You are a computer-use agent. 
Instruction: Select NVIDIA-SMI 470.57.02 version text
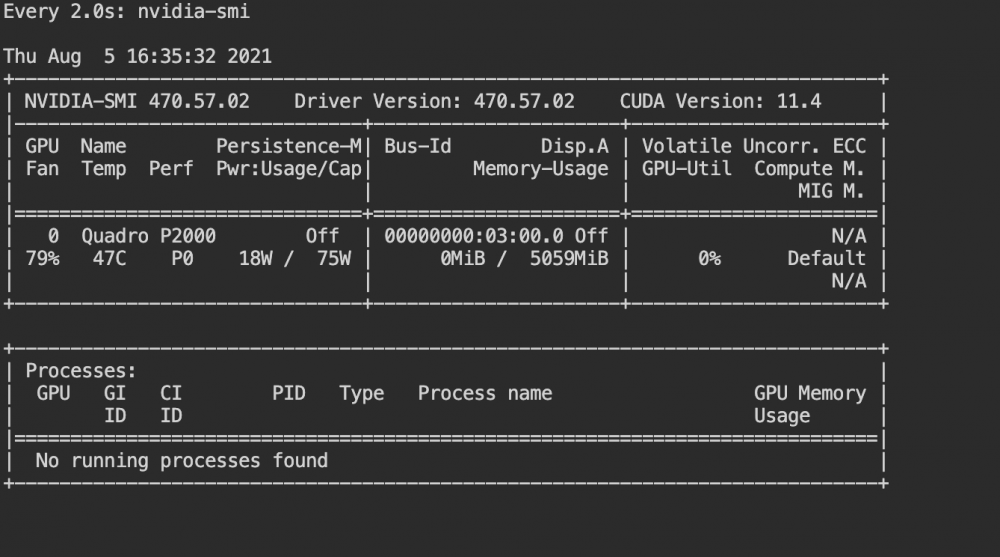tap(137, 101)
